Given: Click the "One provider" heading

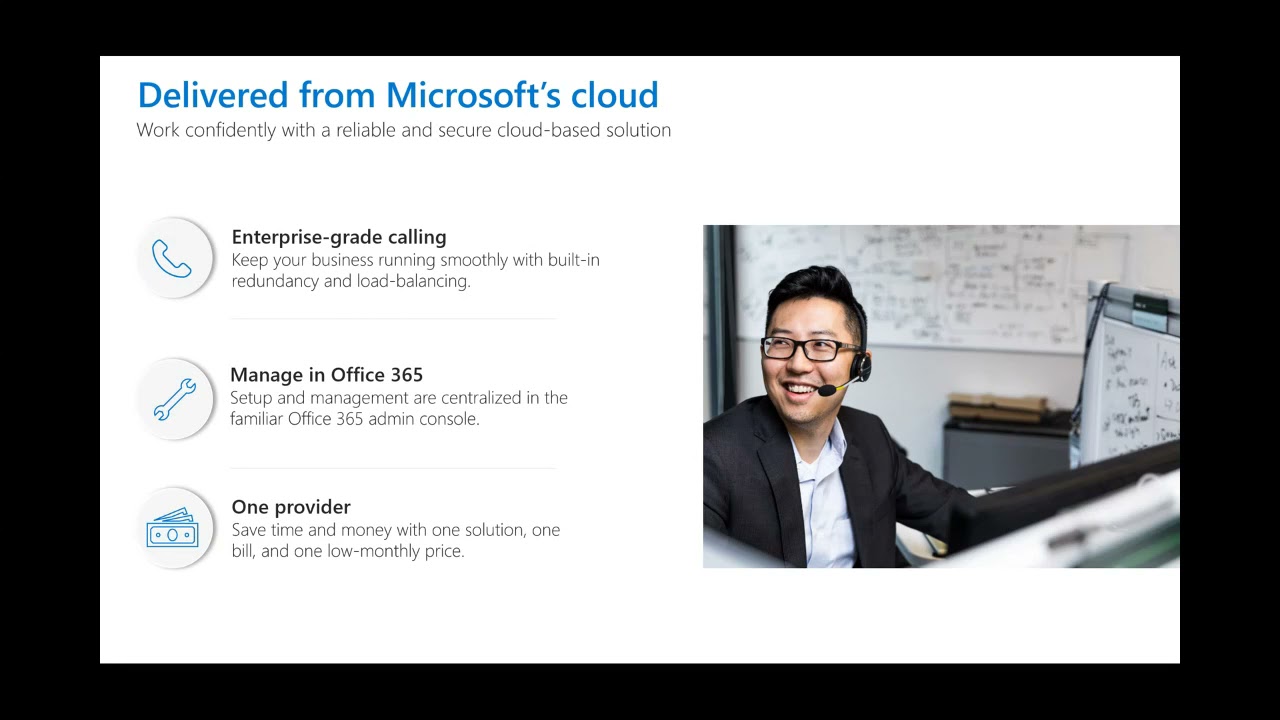Looking at the screenshot, I should [x=291, y=507].
